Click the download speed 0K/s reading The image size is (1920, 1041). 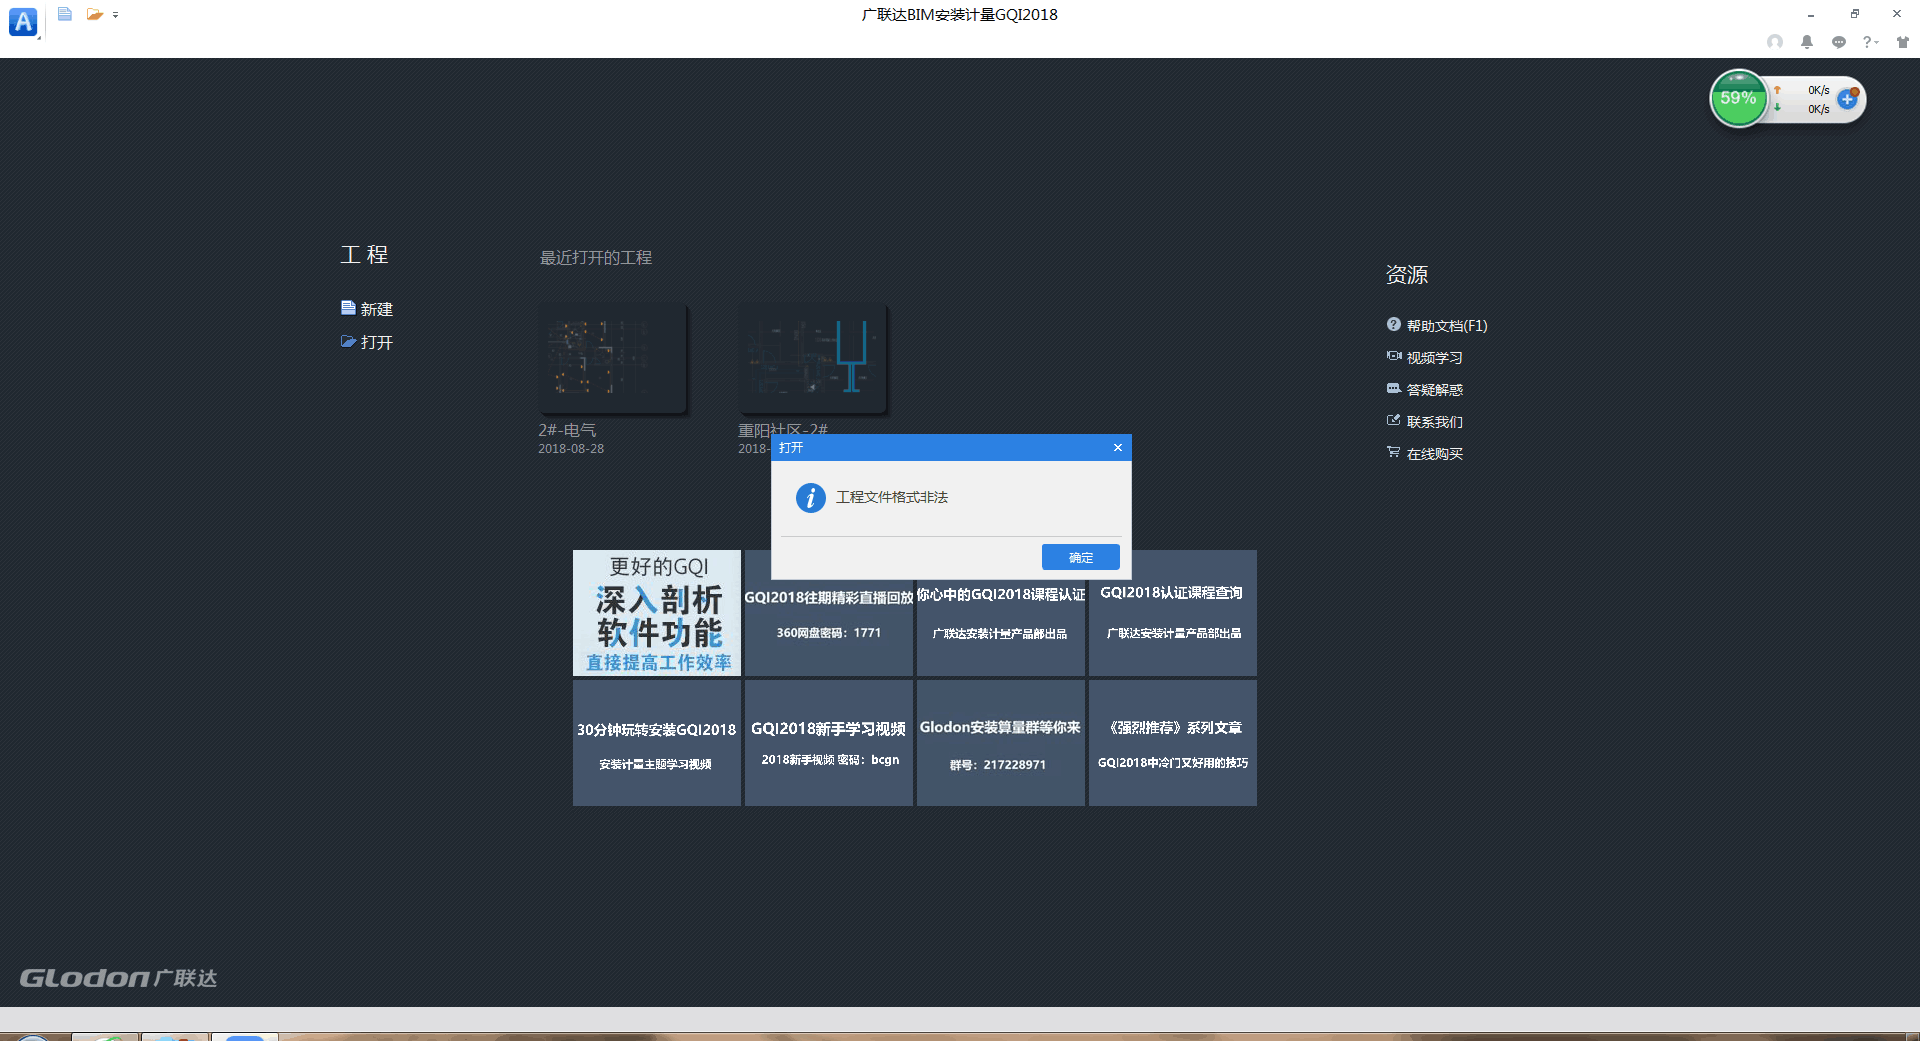coord(1818,109)
